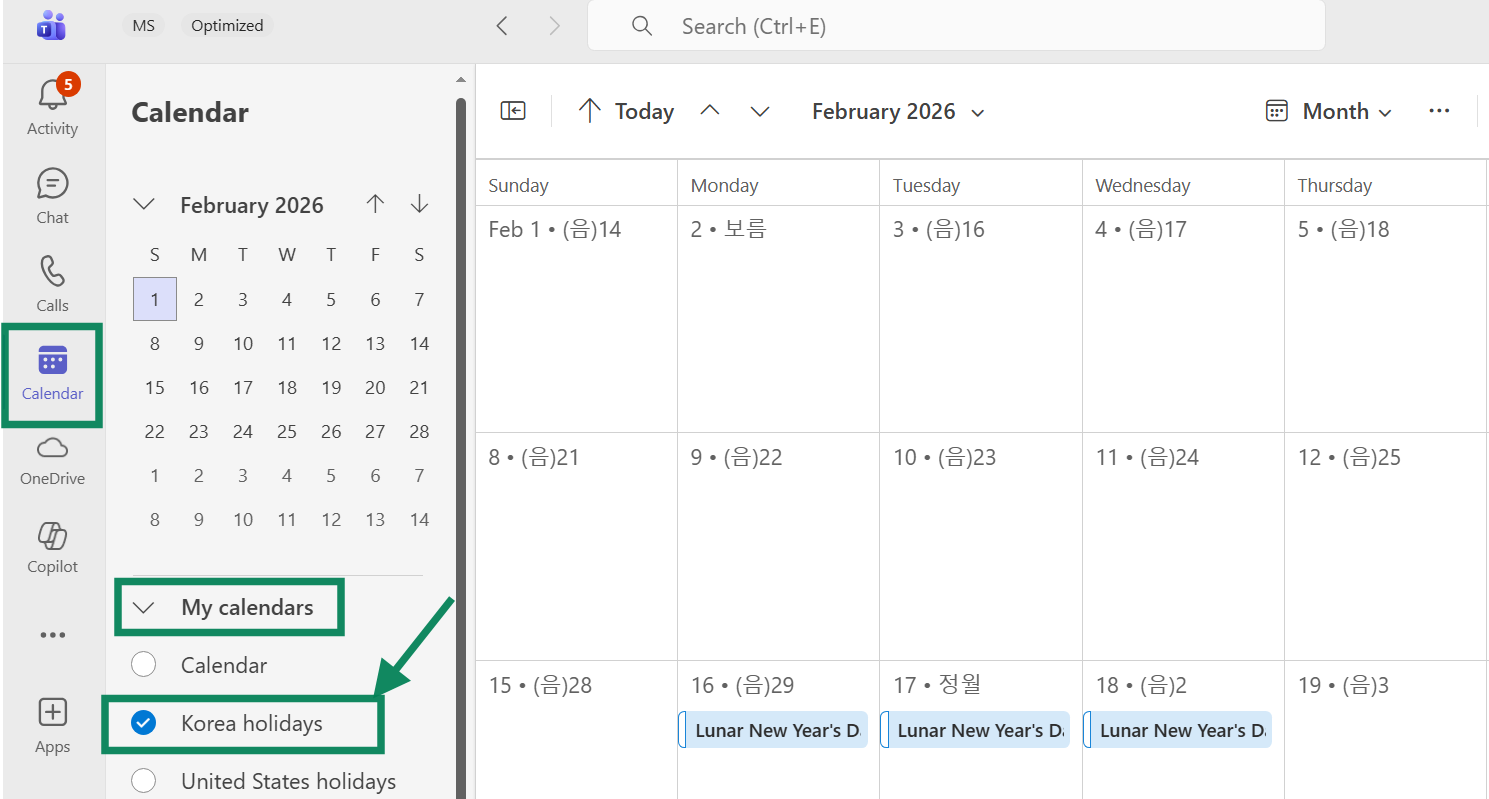This screenshot has height=799, width=1489.
Task: Open the Apps store
Action: (x=52, y=726)
